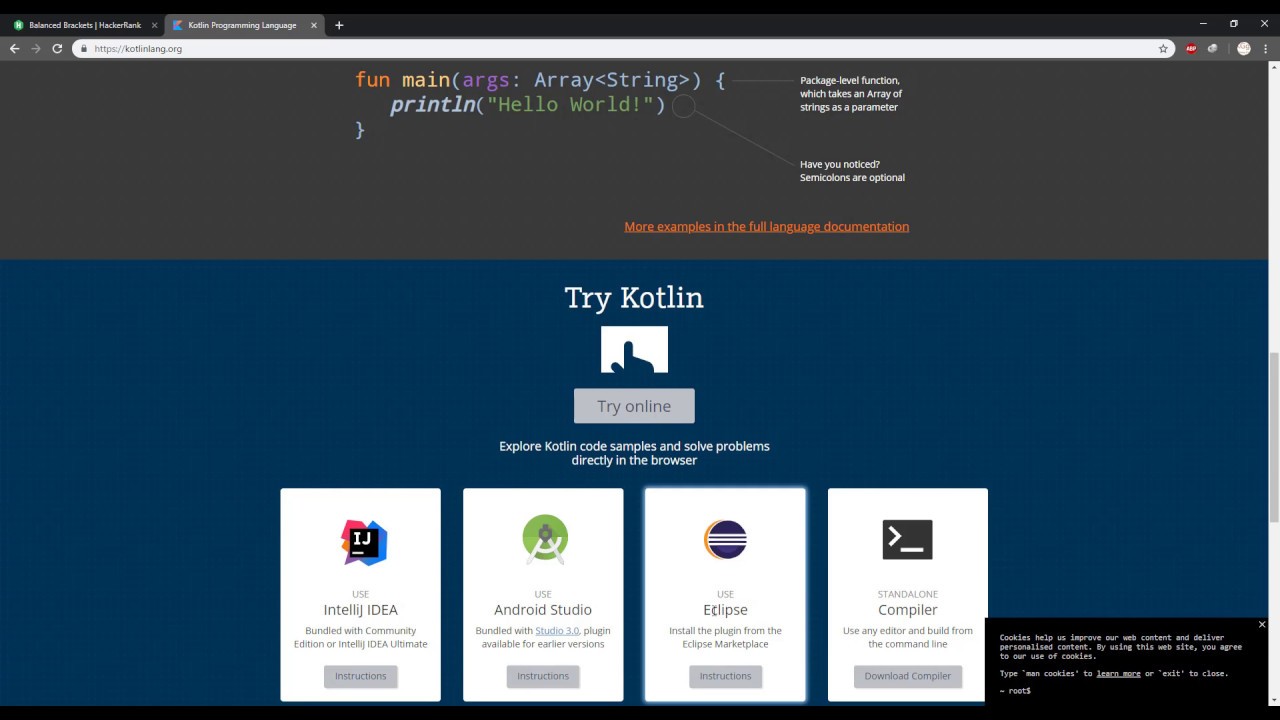Click 'Explore Kotlin code samples' description text

pyautogui.click(x=634, y=453)
